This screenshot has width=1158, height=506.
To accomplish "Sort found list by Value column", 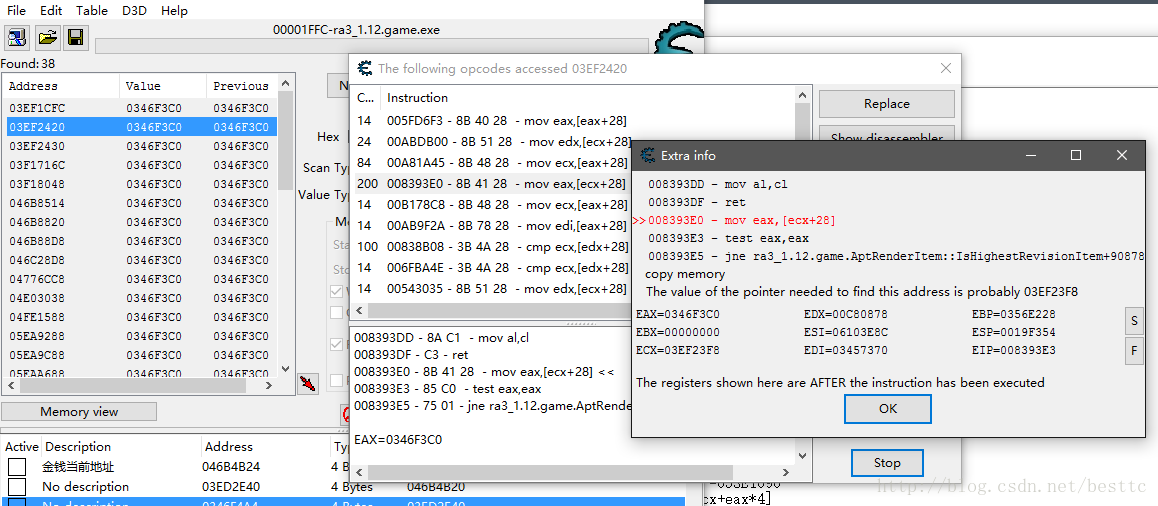I will 162,86.
